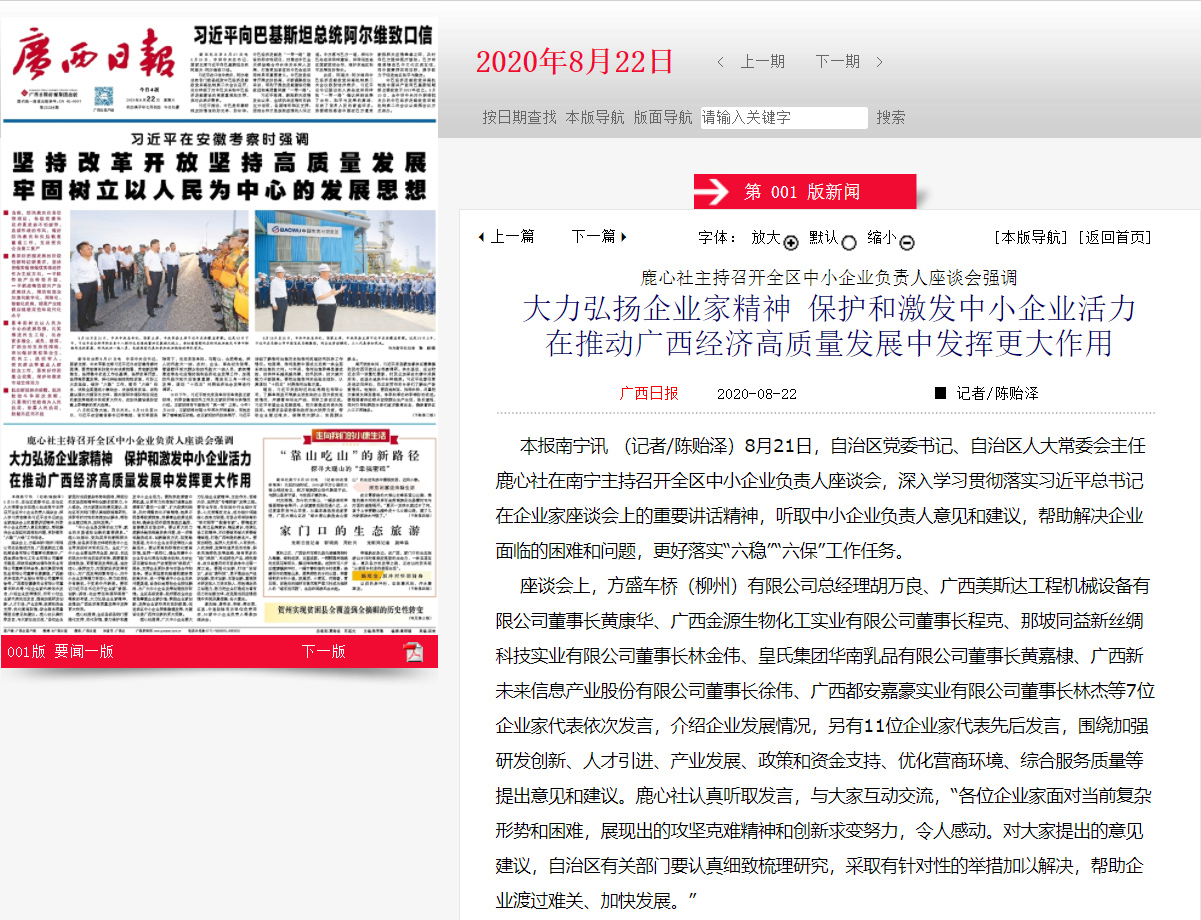The height and width of the screenshot is (920, 1201).
Task: Open the PDF download icon for page 001
Action: (x=413, y=652)
